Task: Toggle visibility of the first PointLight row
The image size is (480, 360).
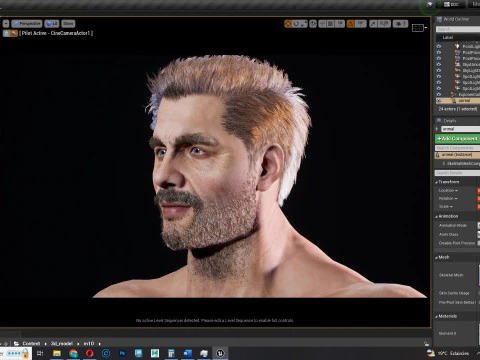Action: [439, 46]
